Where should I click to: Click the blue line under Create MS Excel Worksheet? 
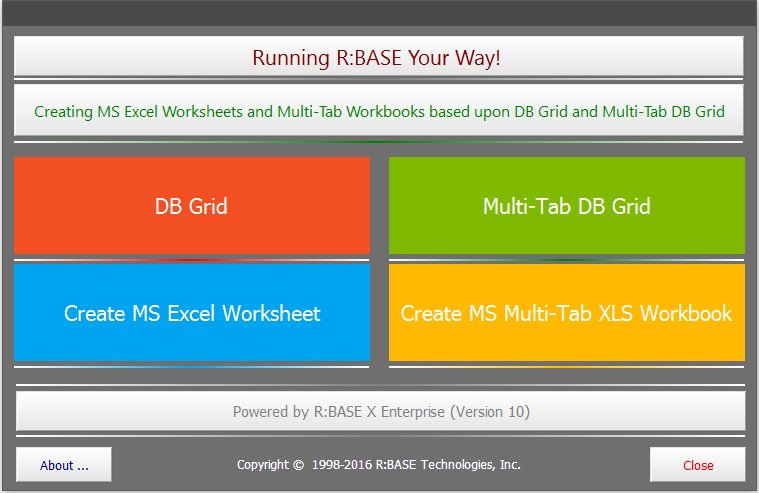191,367
